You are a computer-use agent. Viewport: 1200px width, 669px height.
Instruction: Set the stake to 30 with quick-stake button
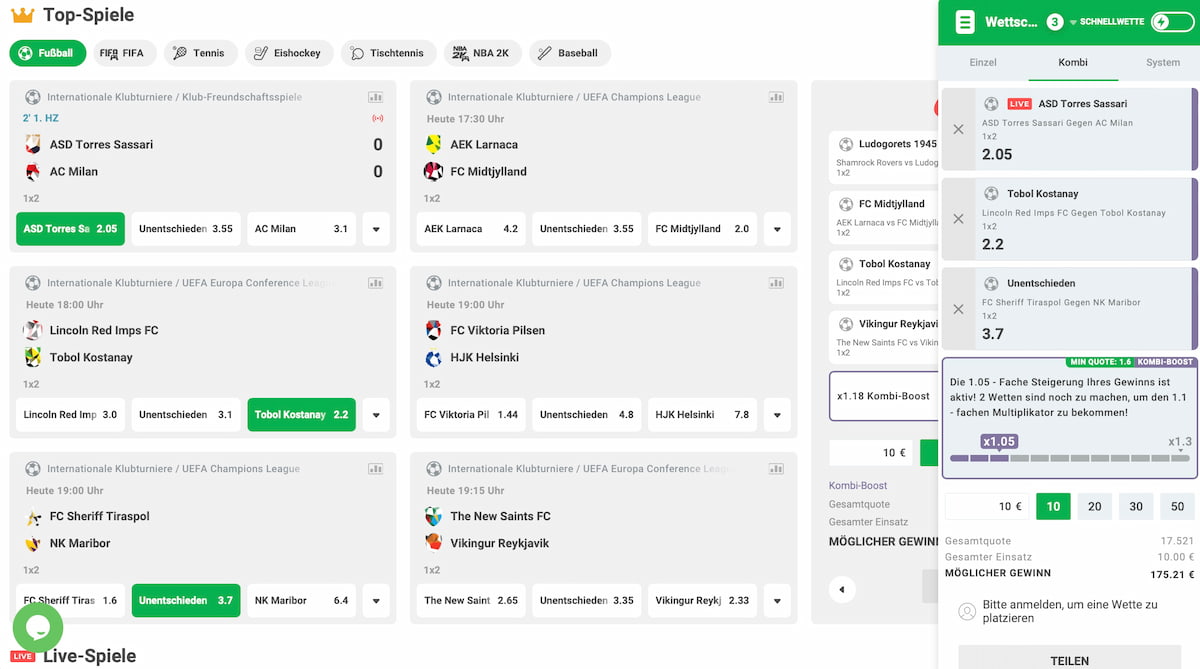tap(1136, 506)
